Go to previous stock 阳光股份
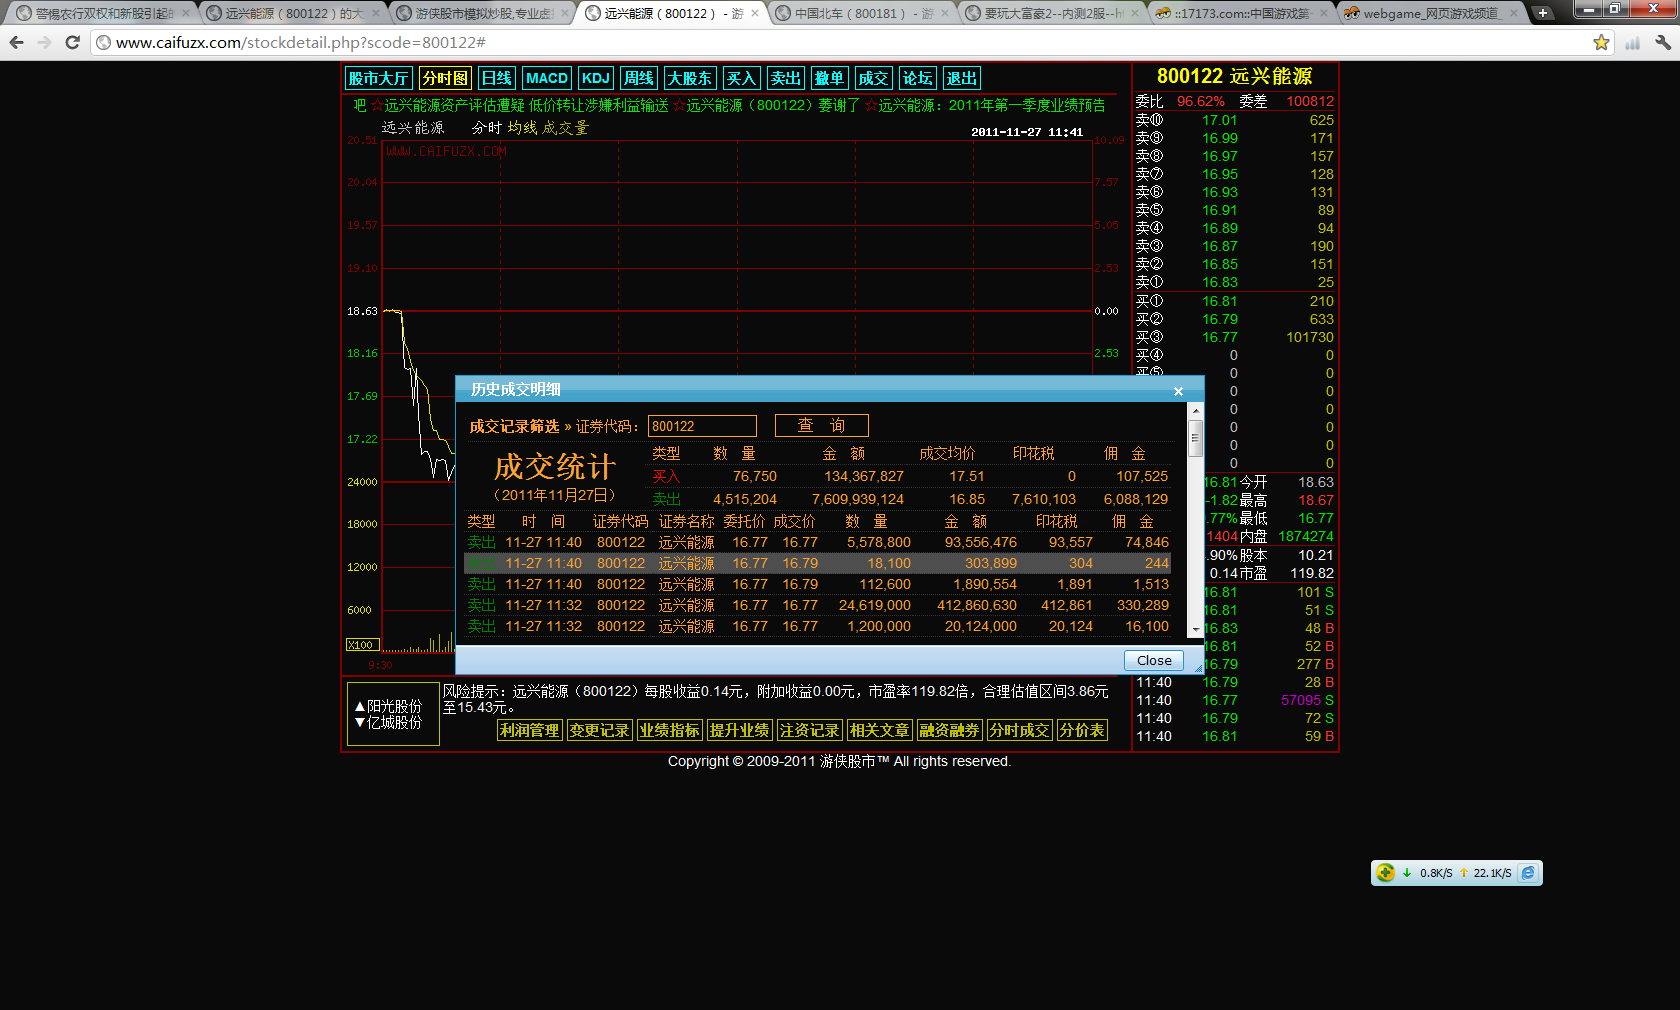 pyautogui.click(x=388, y=706)
